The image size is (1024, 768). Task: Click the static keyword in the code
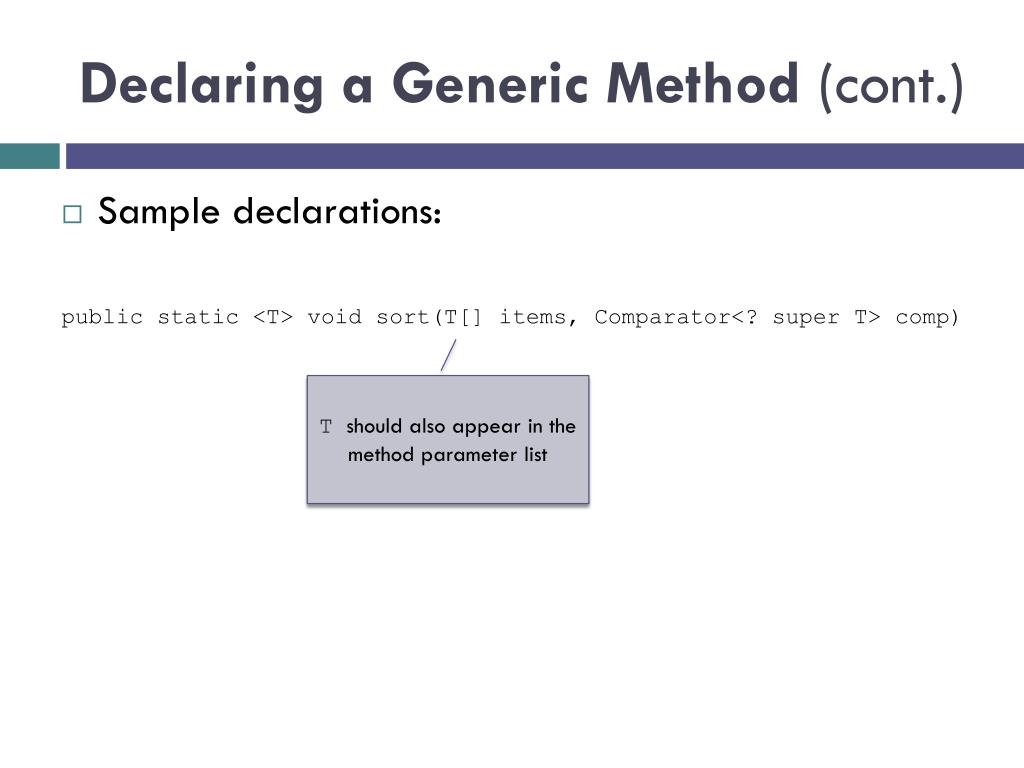click(198, 317)
